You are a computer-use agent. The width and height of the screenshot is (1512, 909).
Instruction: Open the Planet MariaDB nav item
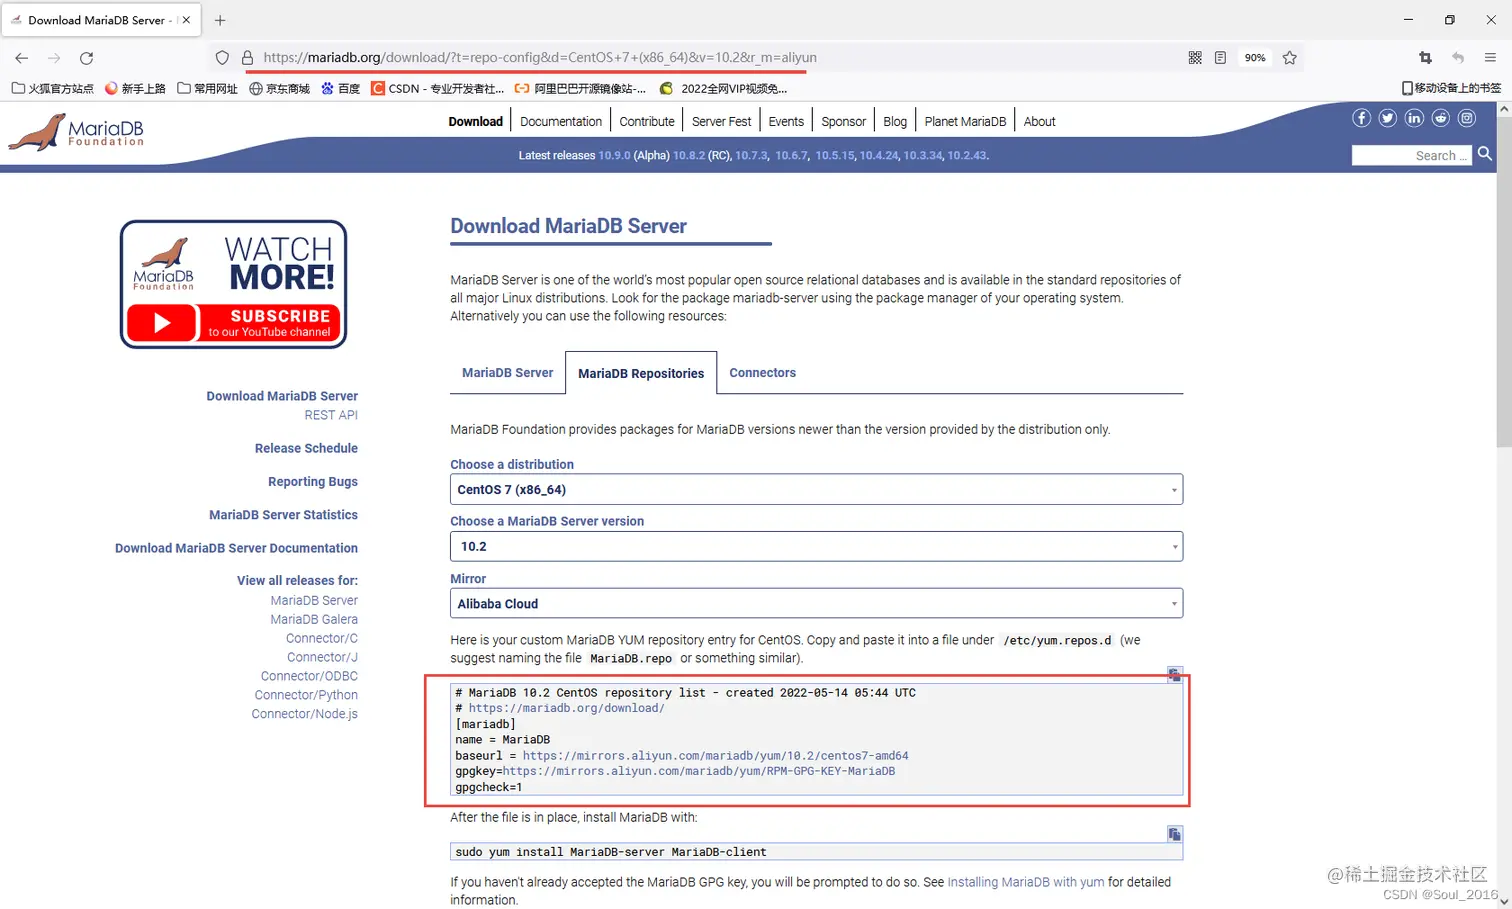[x=965, y=121]
